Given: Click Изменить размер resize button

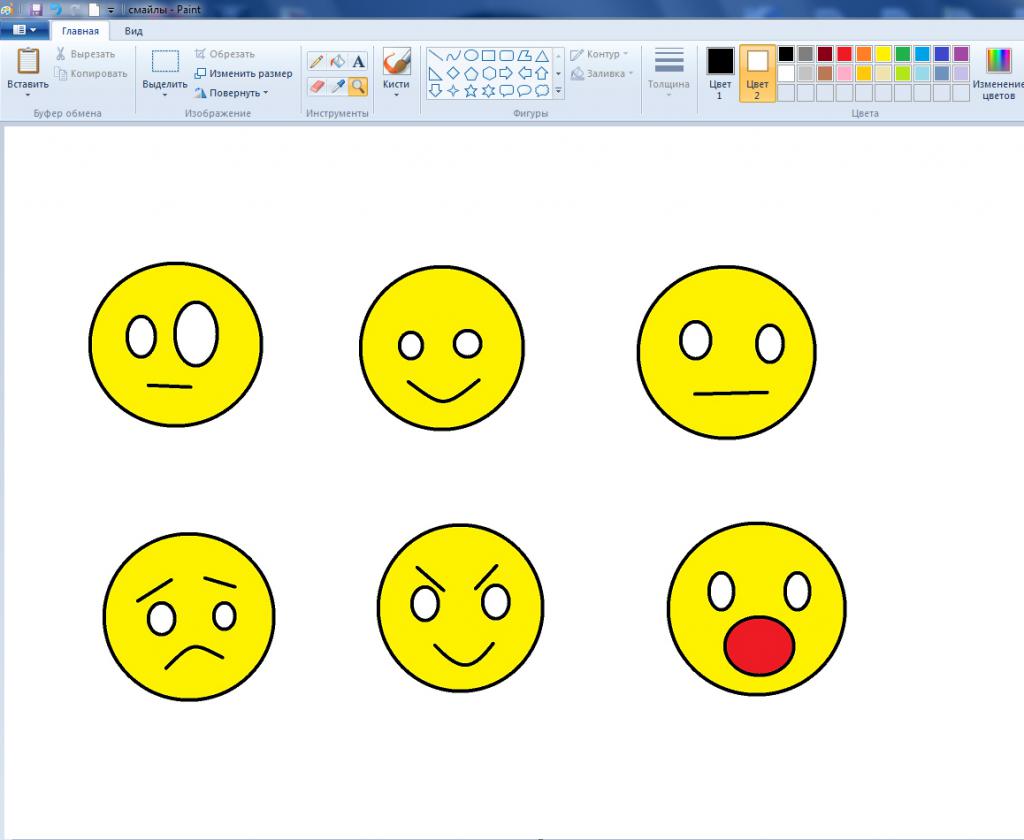Looking at the screenshot, I should point(244,73).
